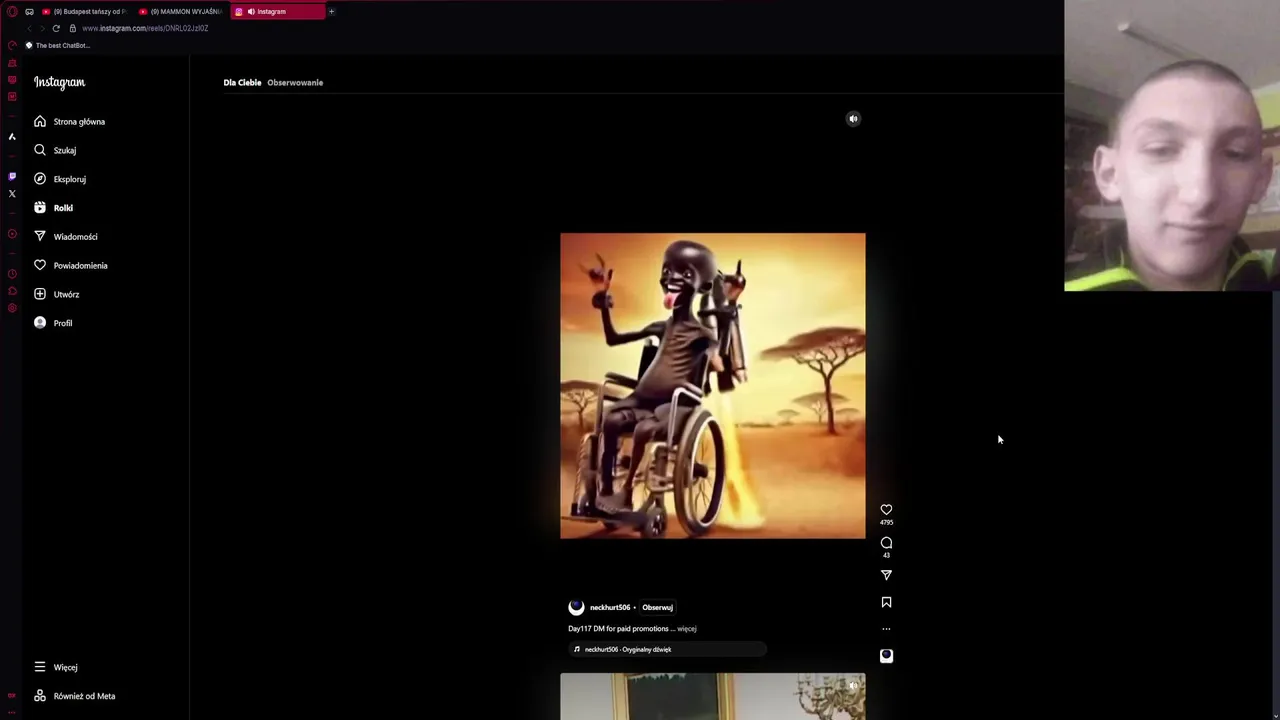Expand Również od Meta apps list
The height and width of the screenshot is (720, 1280).
[74, 696]
